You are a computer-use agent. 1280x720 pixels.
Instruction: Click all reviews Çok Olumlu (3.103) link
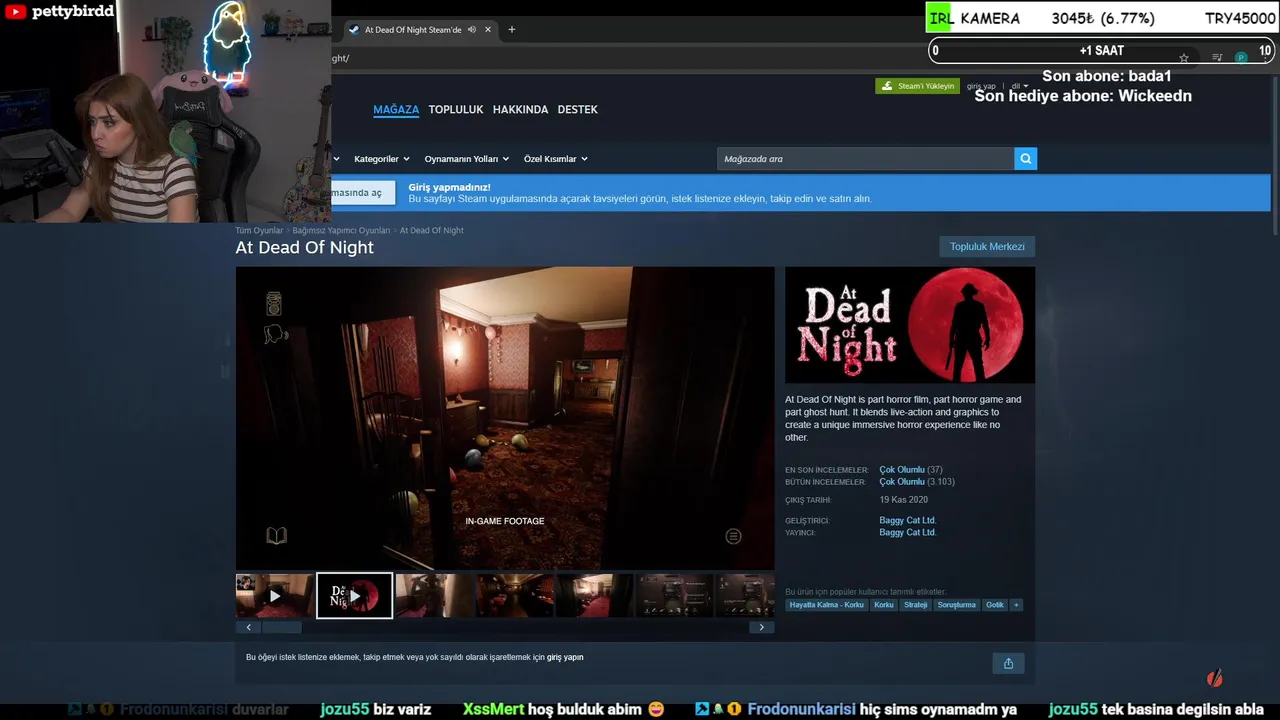[917, 482]
